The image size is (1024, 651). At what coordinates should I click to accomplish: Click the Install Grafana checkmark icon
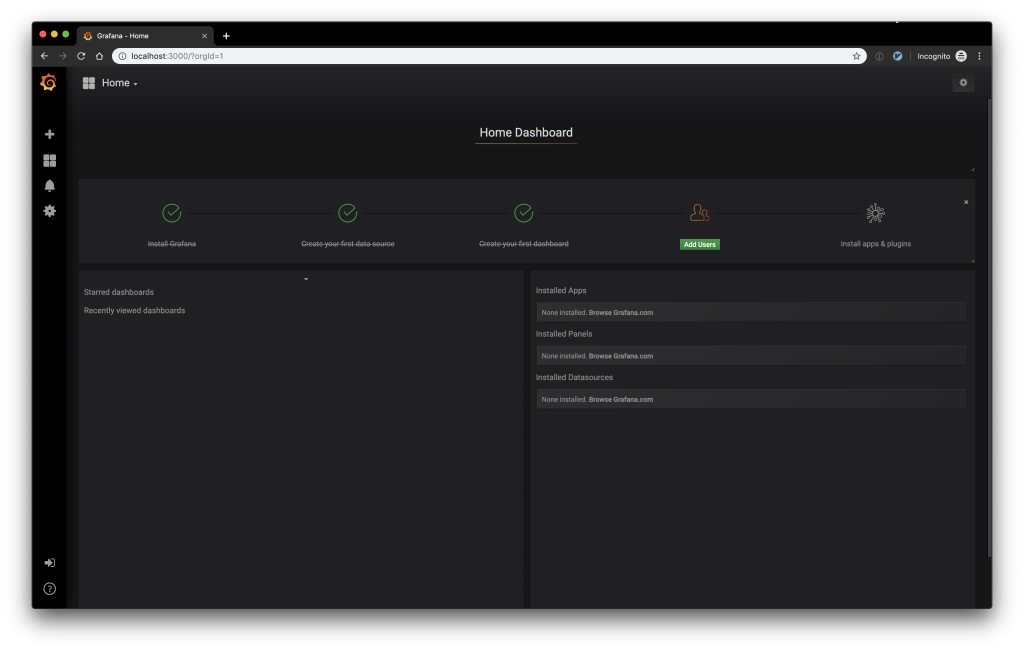(x=172, y=213)
